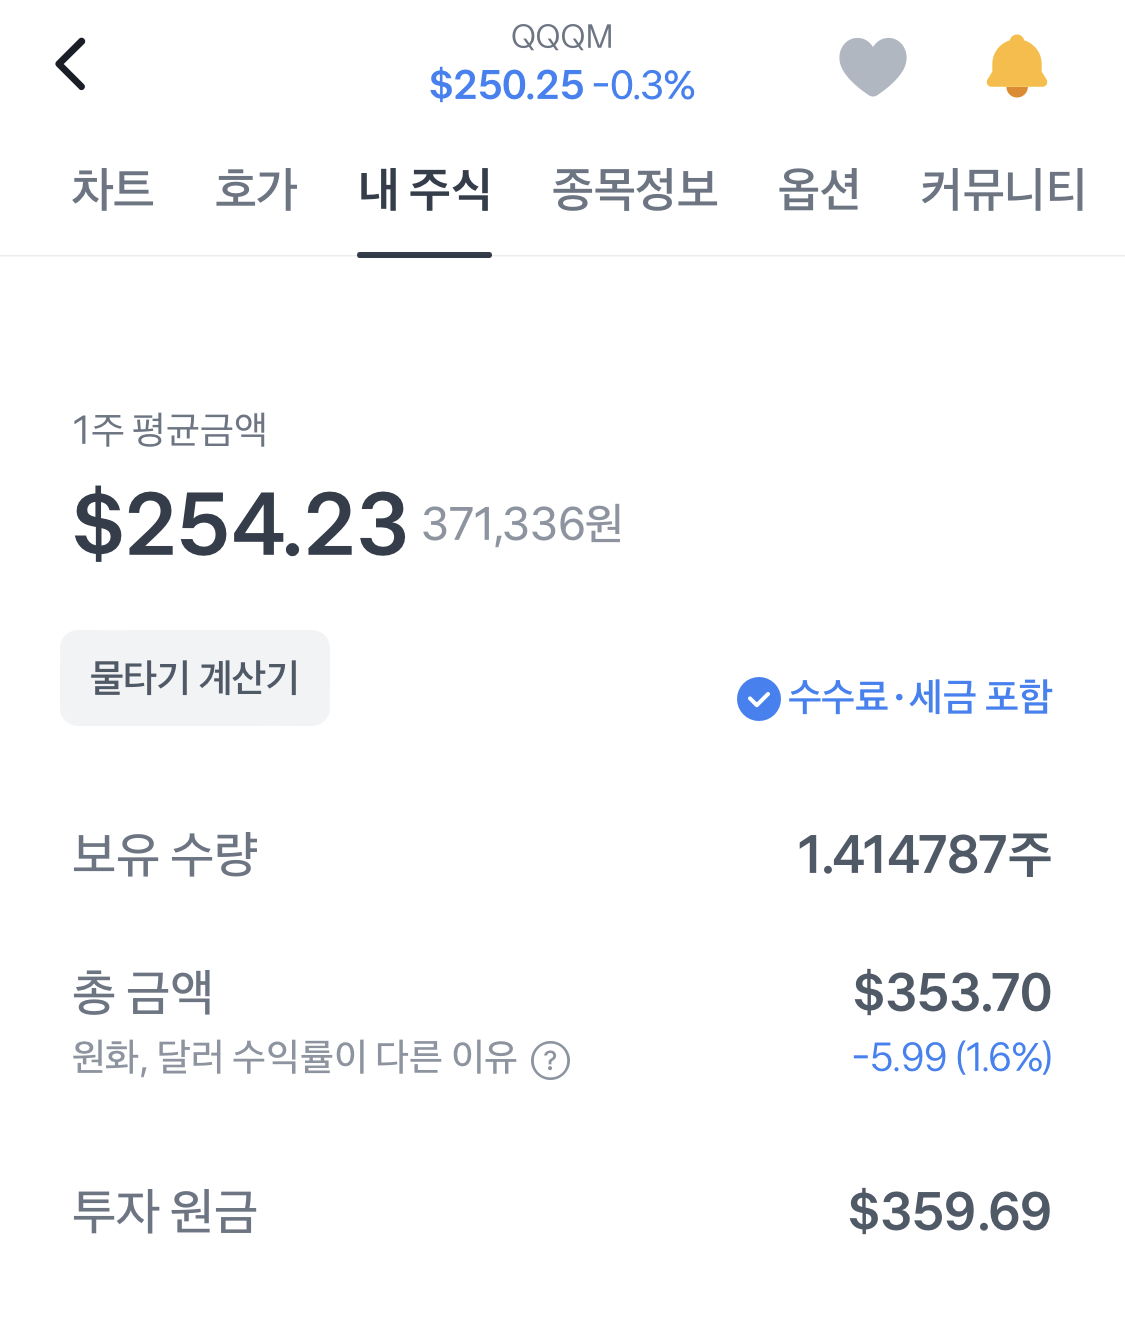Tap the 투자 원금 $359.69 row
Image resolution: width=1125 pixels, height=1336 pixels.
pos(562,1211)
